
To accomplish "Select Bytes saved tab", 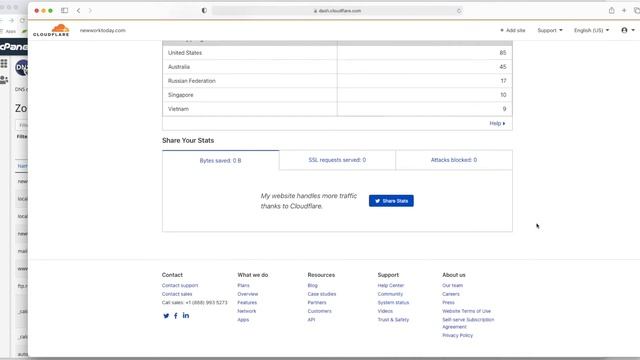I will point(220,160).
